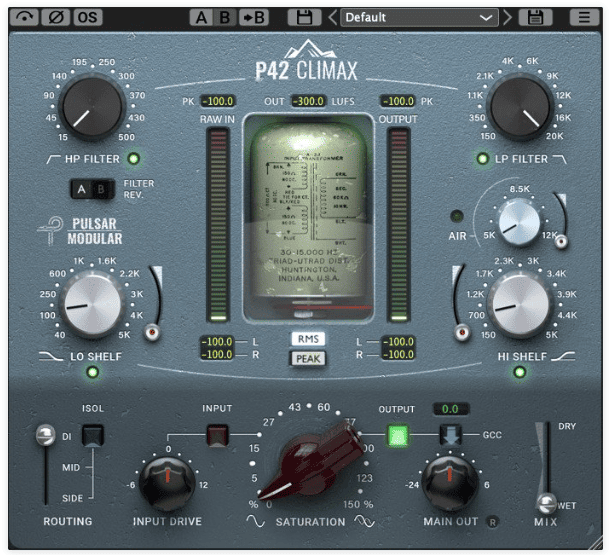The width and height of the screenshot is (612, 555).
Task: Select preset state A
Action: 201,18
